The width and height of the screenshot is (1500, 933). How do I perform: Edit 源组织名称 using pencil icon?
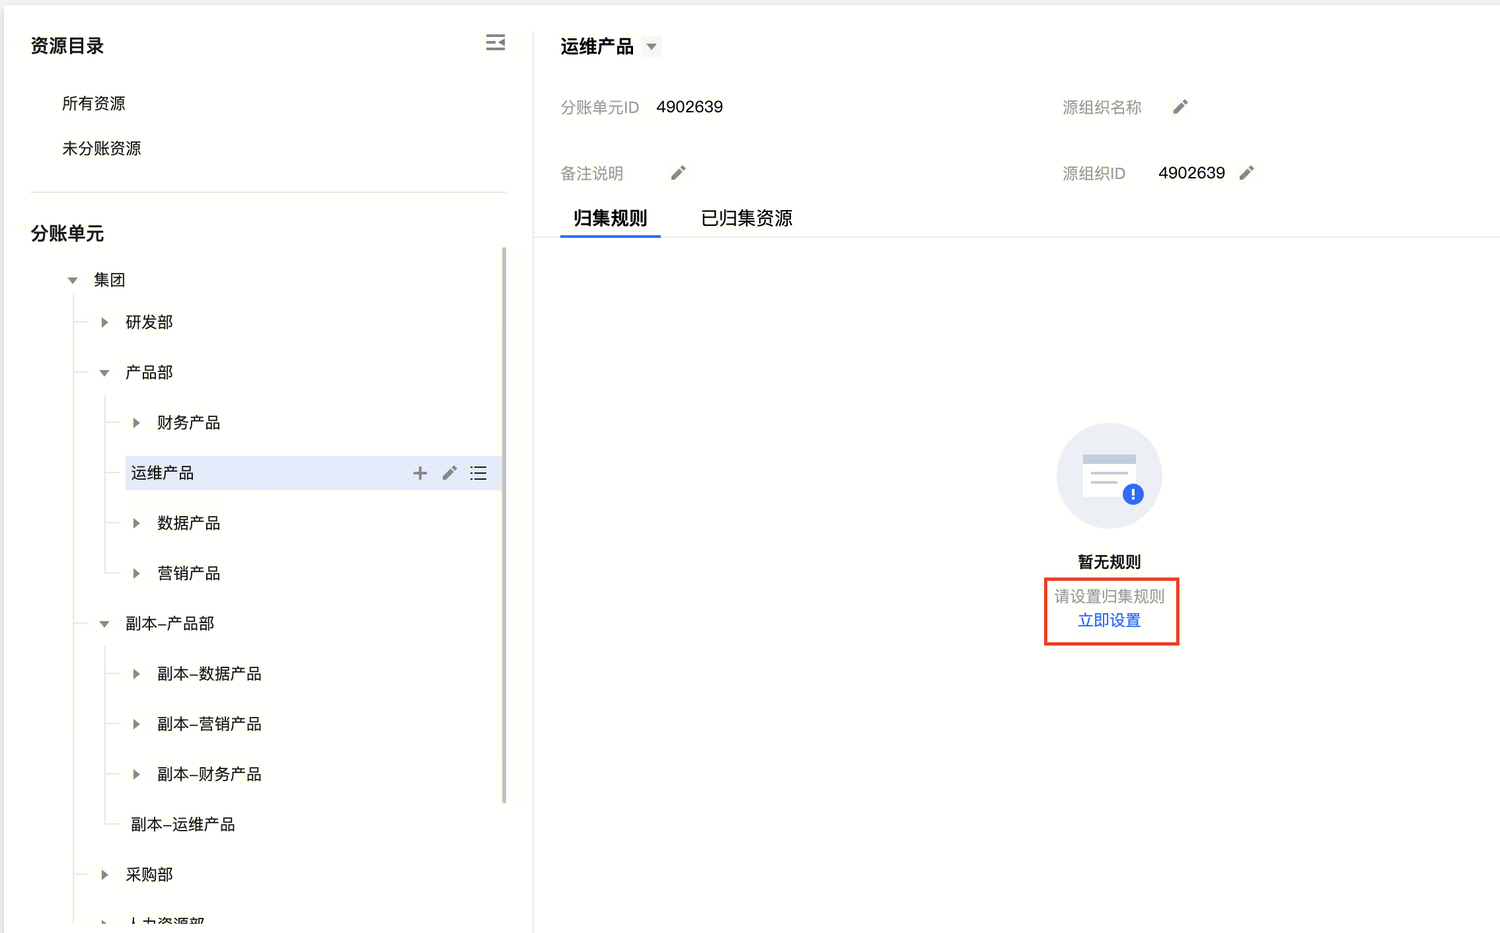pos(1180,107)
